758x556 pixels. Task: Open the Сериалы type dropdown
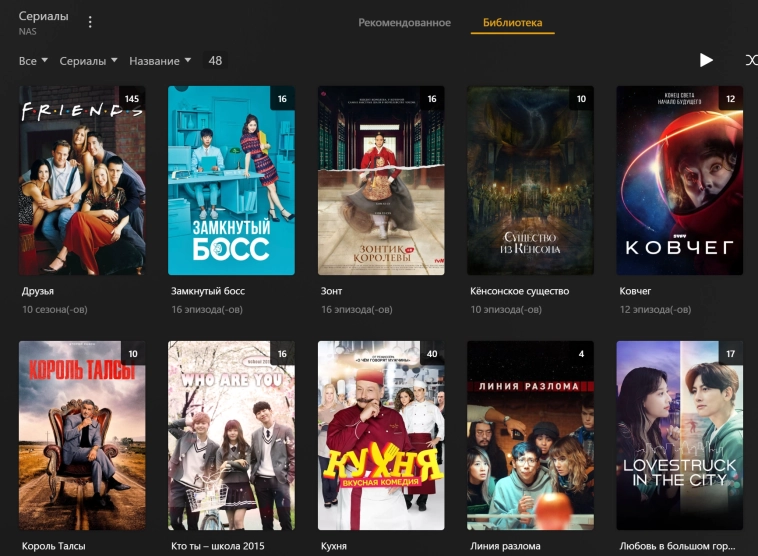pyautogui.click(x=88, y=61)
